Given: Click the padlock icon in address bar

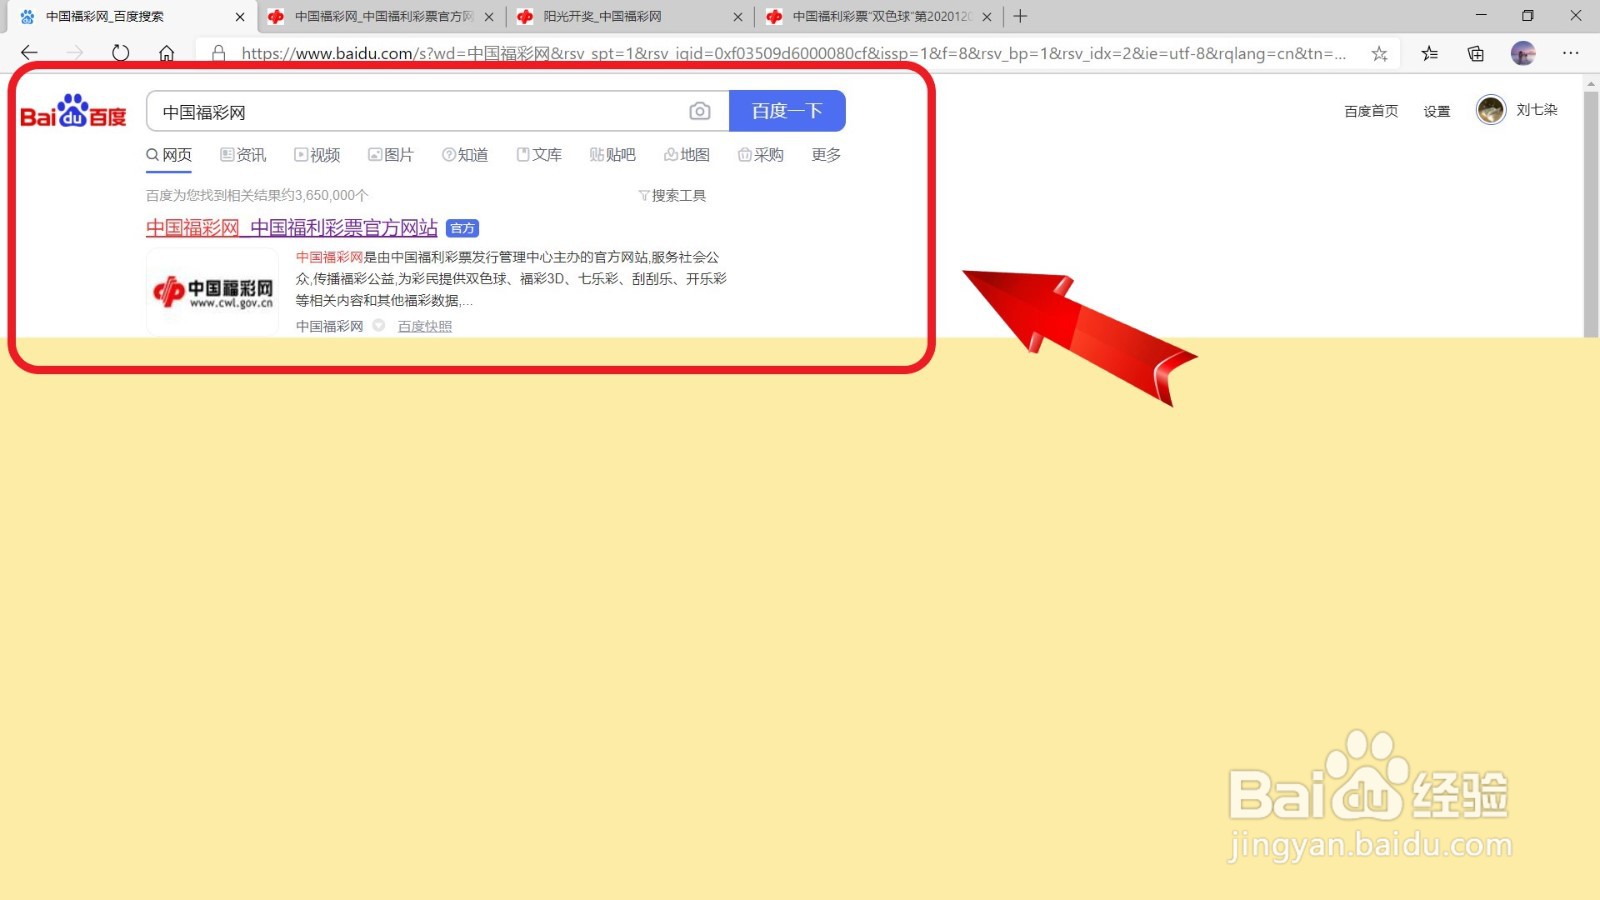Looking at the screenshot, I should 219,53.
